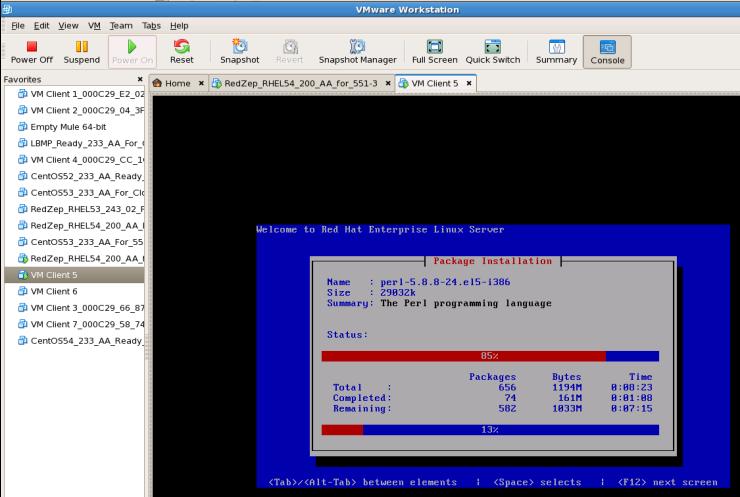Click the 13% overall progress bar
The image size is (740, 497).
[490, 430]
